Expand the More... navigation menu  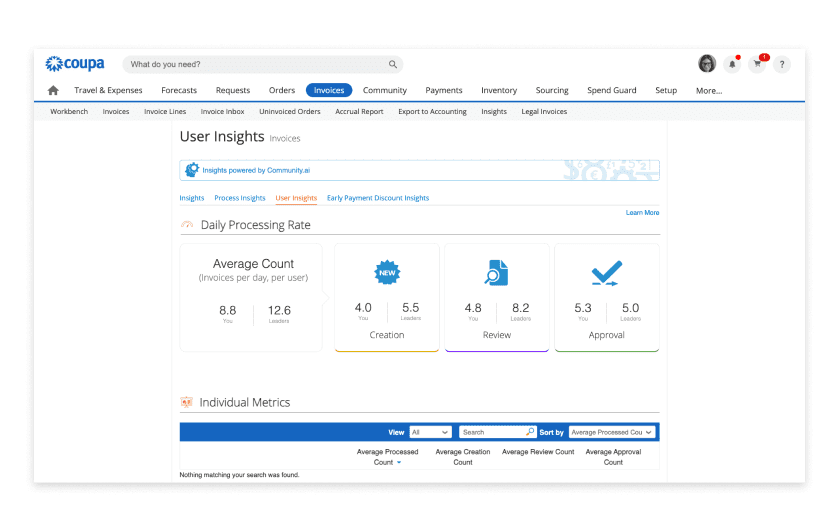[x=709, y=90]
